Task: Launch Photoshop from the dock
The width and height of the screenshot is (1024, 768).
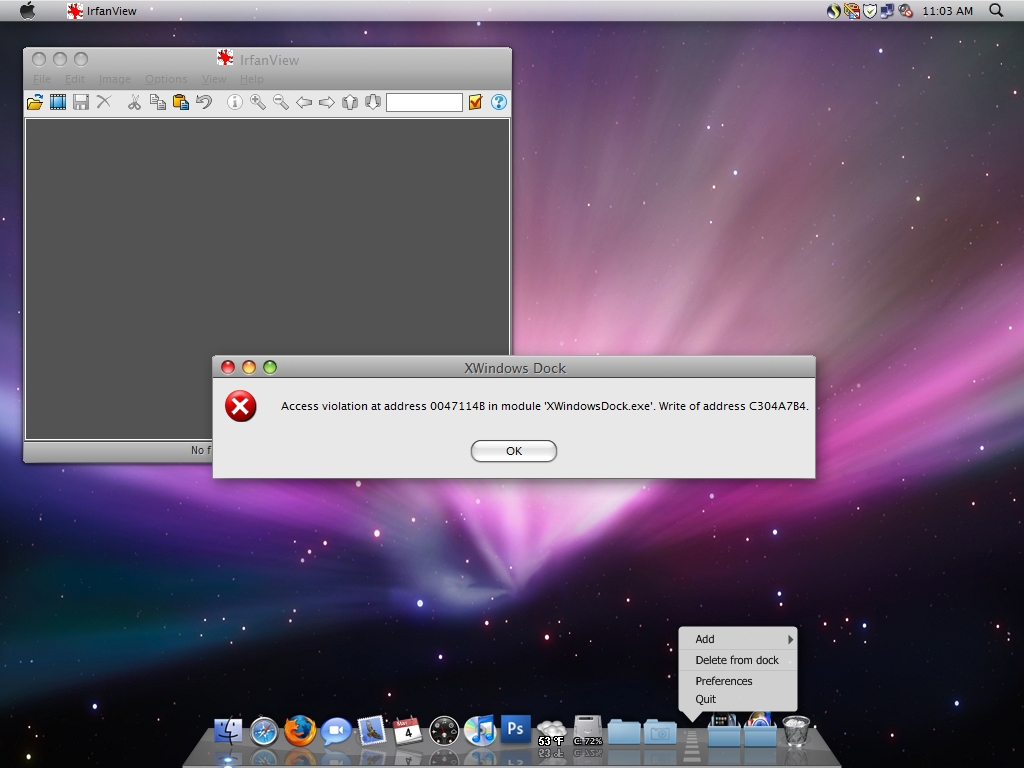Action: coord(515,729)
